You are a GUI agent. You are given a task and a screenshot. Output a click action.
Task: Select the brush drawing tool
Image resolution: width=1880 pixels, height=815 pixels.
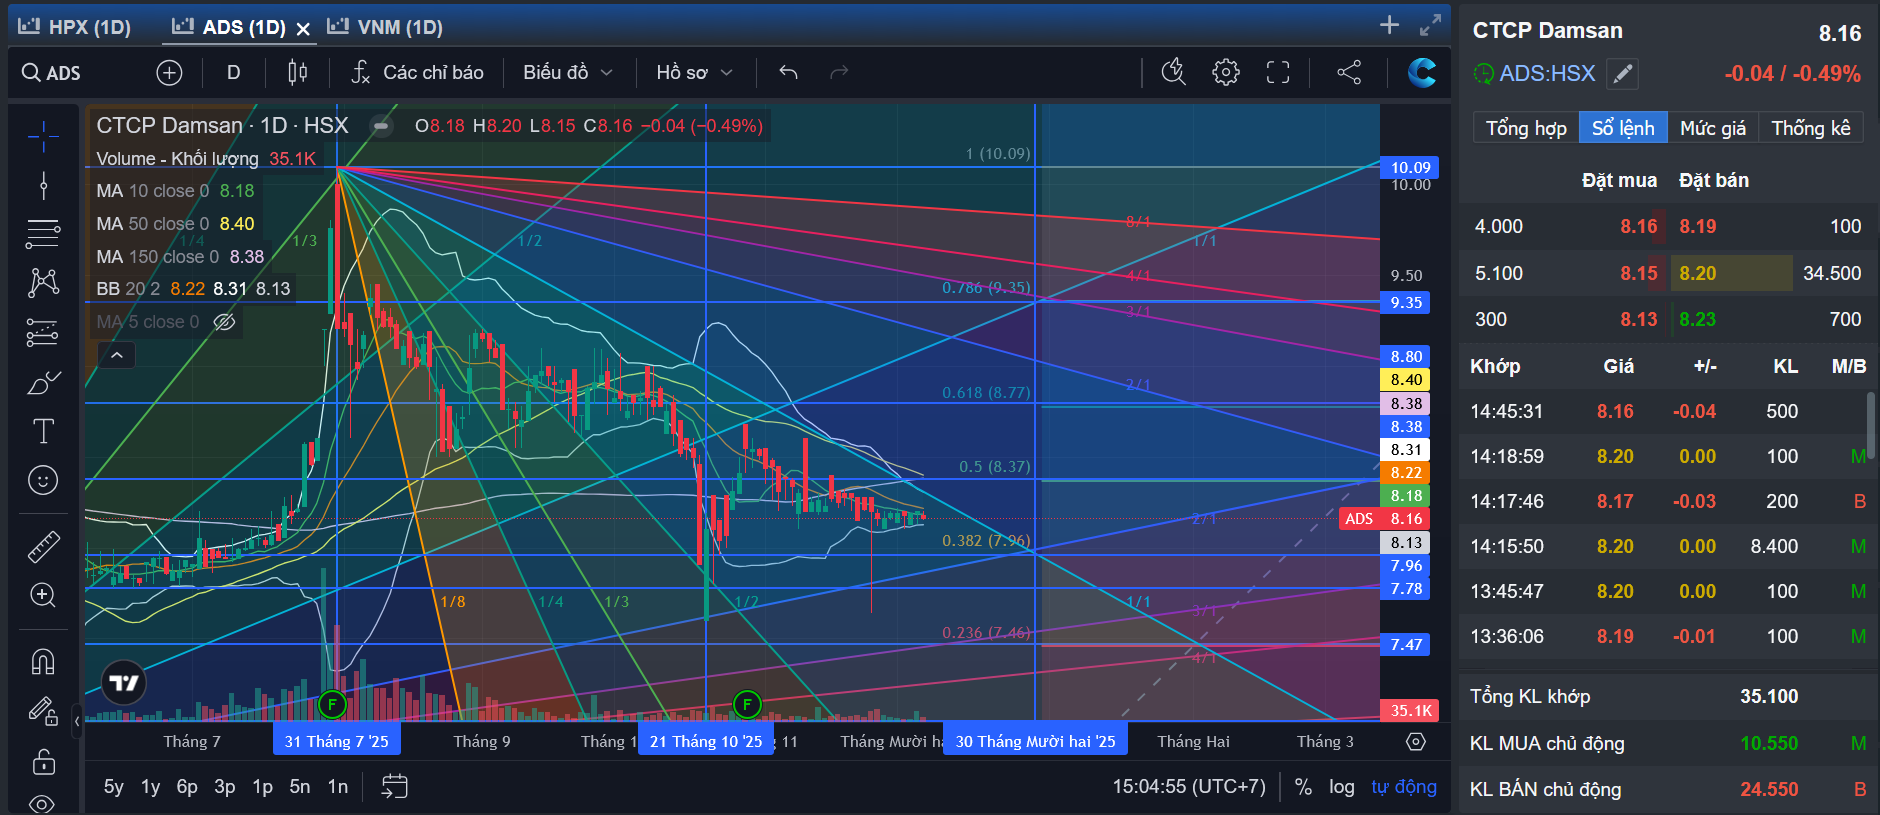pos(43,382)
